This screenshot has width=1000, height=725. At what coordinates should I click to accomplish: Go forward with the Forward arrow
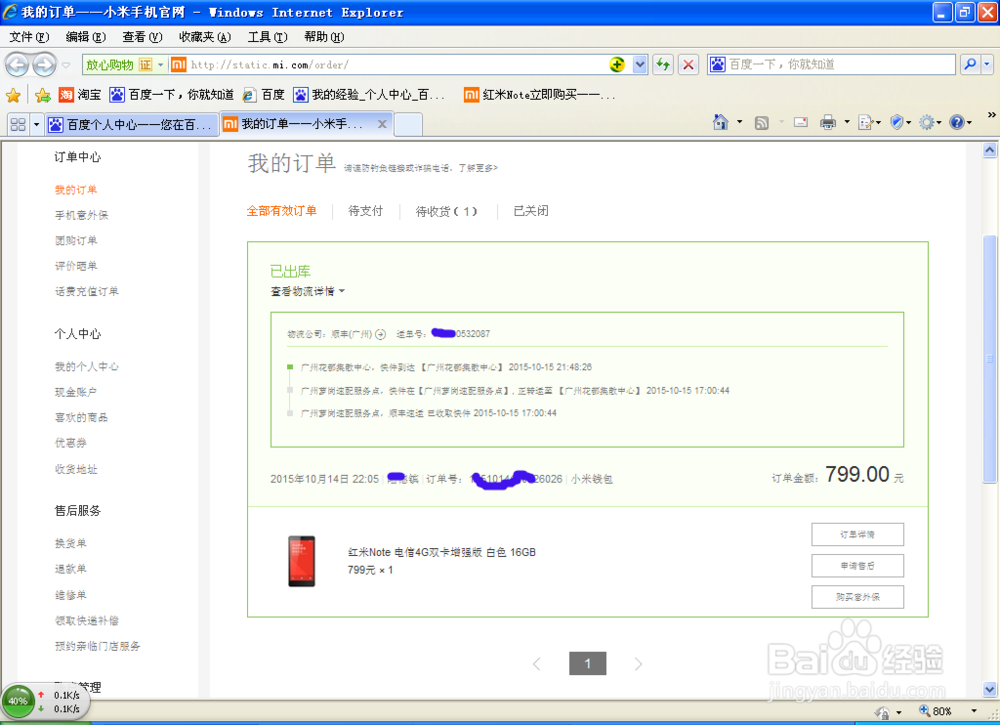pos(44,64)
